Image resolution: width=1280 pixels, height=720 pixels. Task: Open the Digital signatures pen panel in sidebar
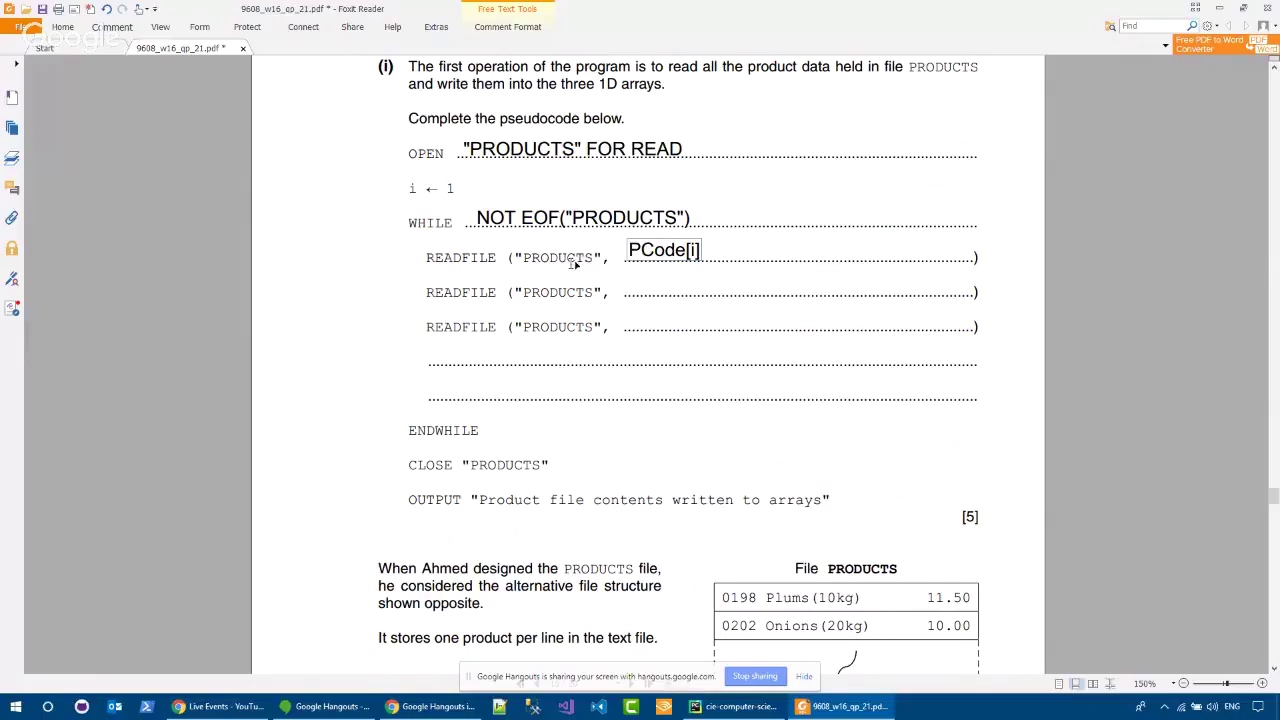pyautogui.click(x=12, y=277)
